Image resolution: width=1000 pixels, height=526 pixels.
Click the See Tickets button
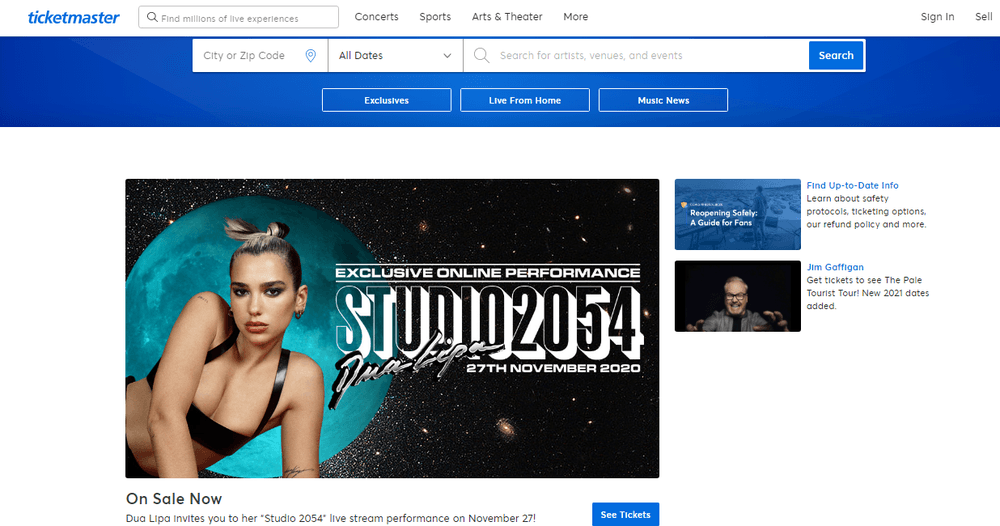[626, 515]
